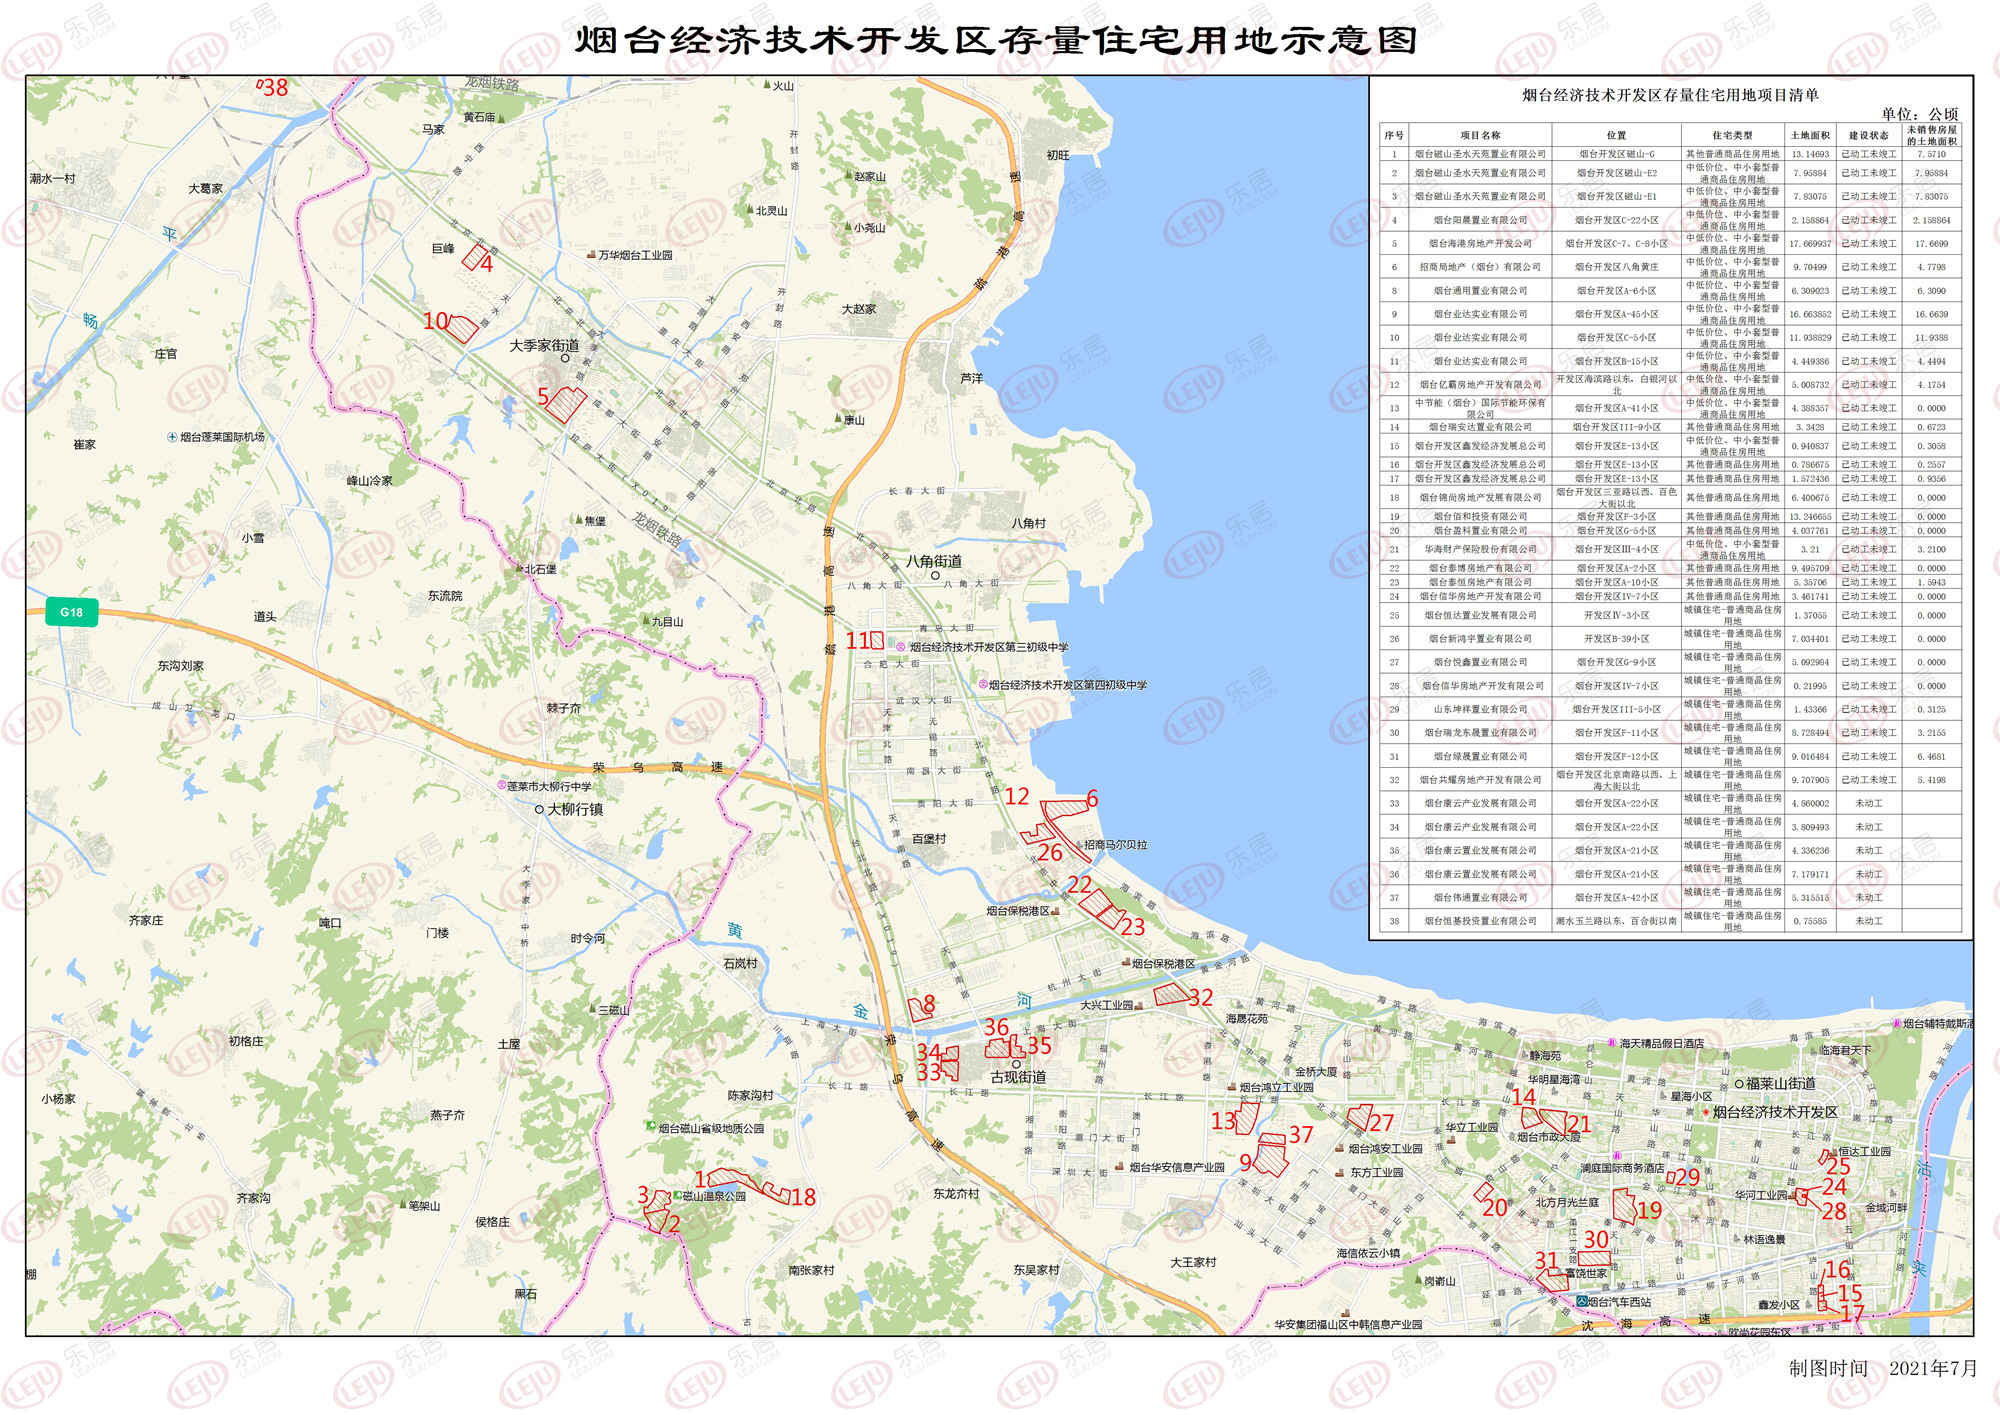Click the 烟台华安信息产业园 label
The width and height of the screenshot is (2000, 1415).
(1177, 1167)
